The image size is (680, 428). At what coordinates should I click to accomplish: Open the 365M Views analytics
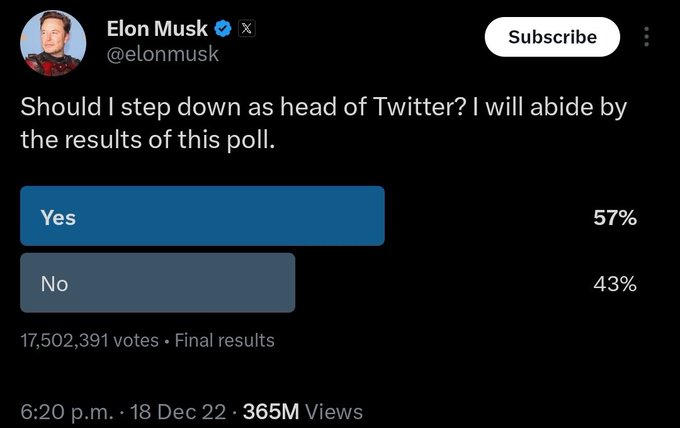click(303, 412)
